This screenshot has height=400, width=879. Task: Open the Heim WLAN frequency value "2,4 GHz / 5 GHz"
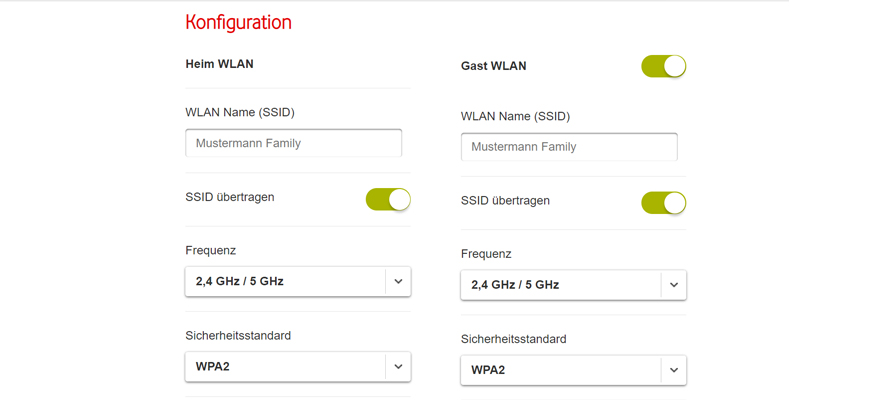240,282
